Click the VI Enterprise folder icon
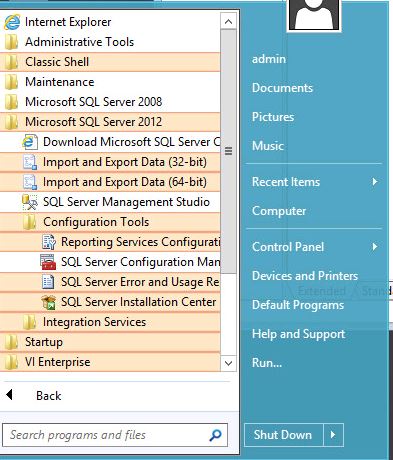 click(x=12, y=362)
